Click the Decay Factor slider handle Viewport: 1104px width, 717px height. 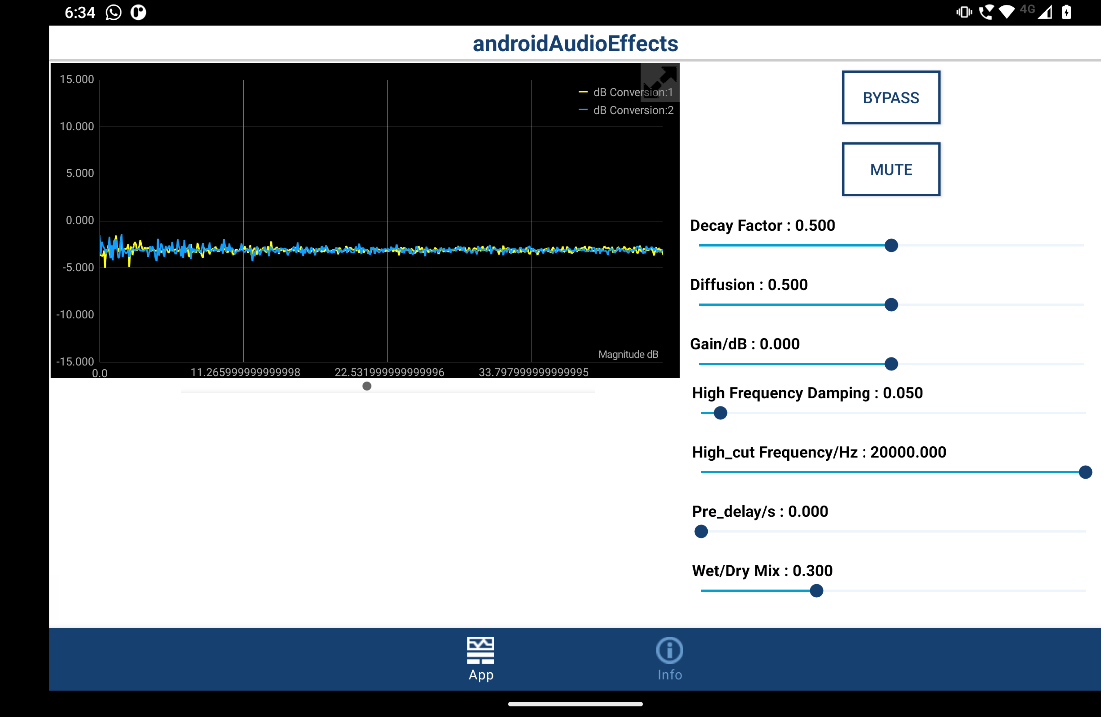click(x=891, y=245)
